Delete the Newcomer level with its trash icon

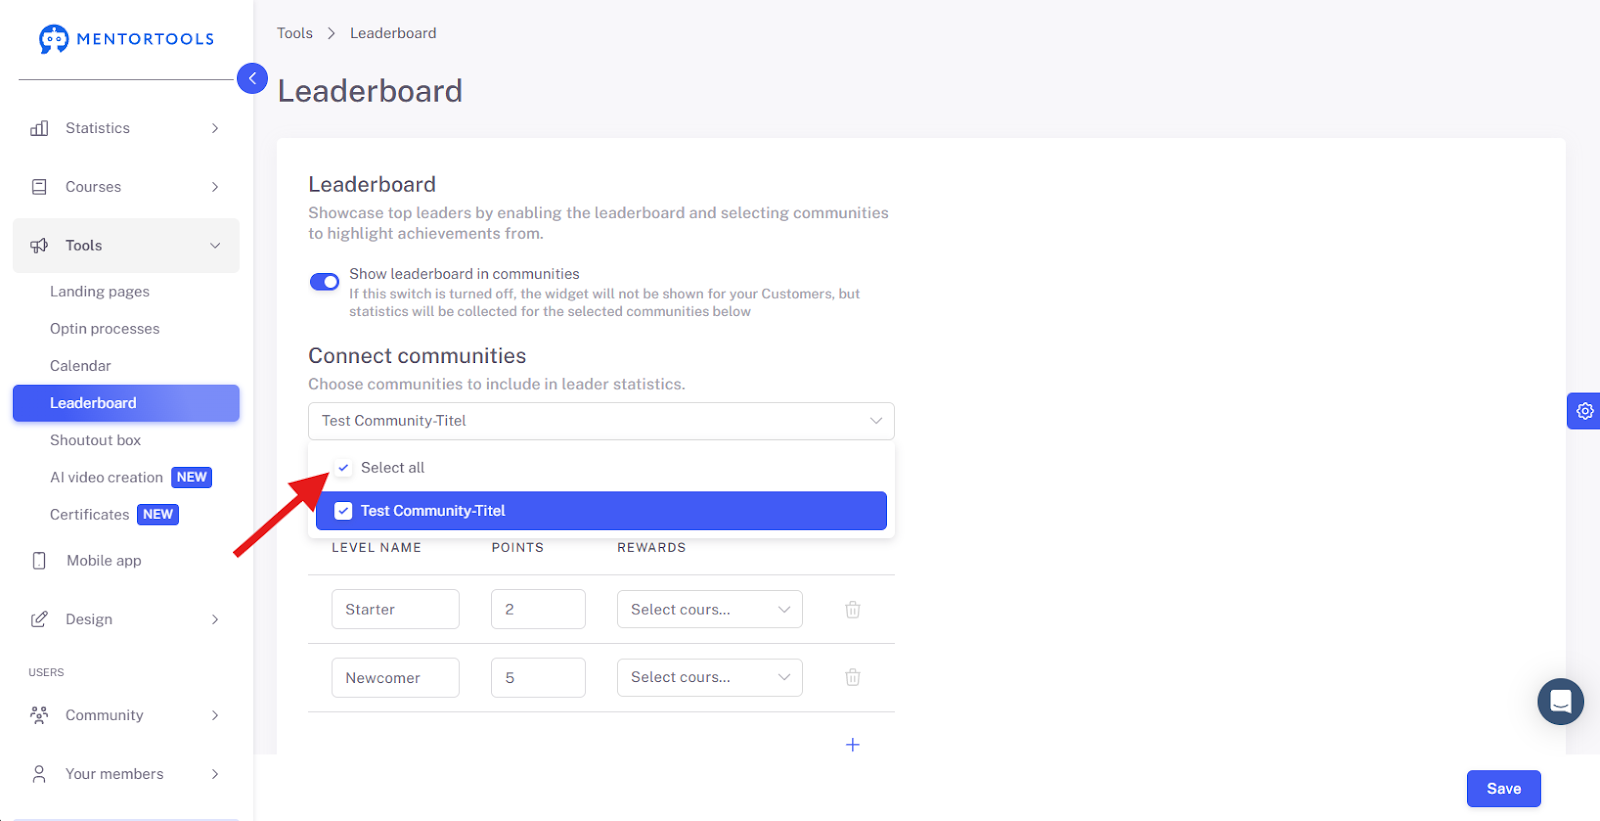pos(853,677)
